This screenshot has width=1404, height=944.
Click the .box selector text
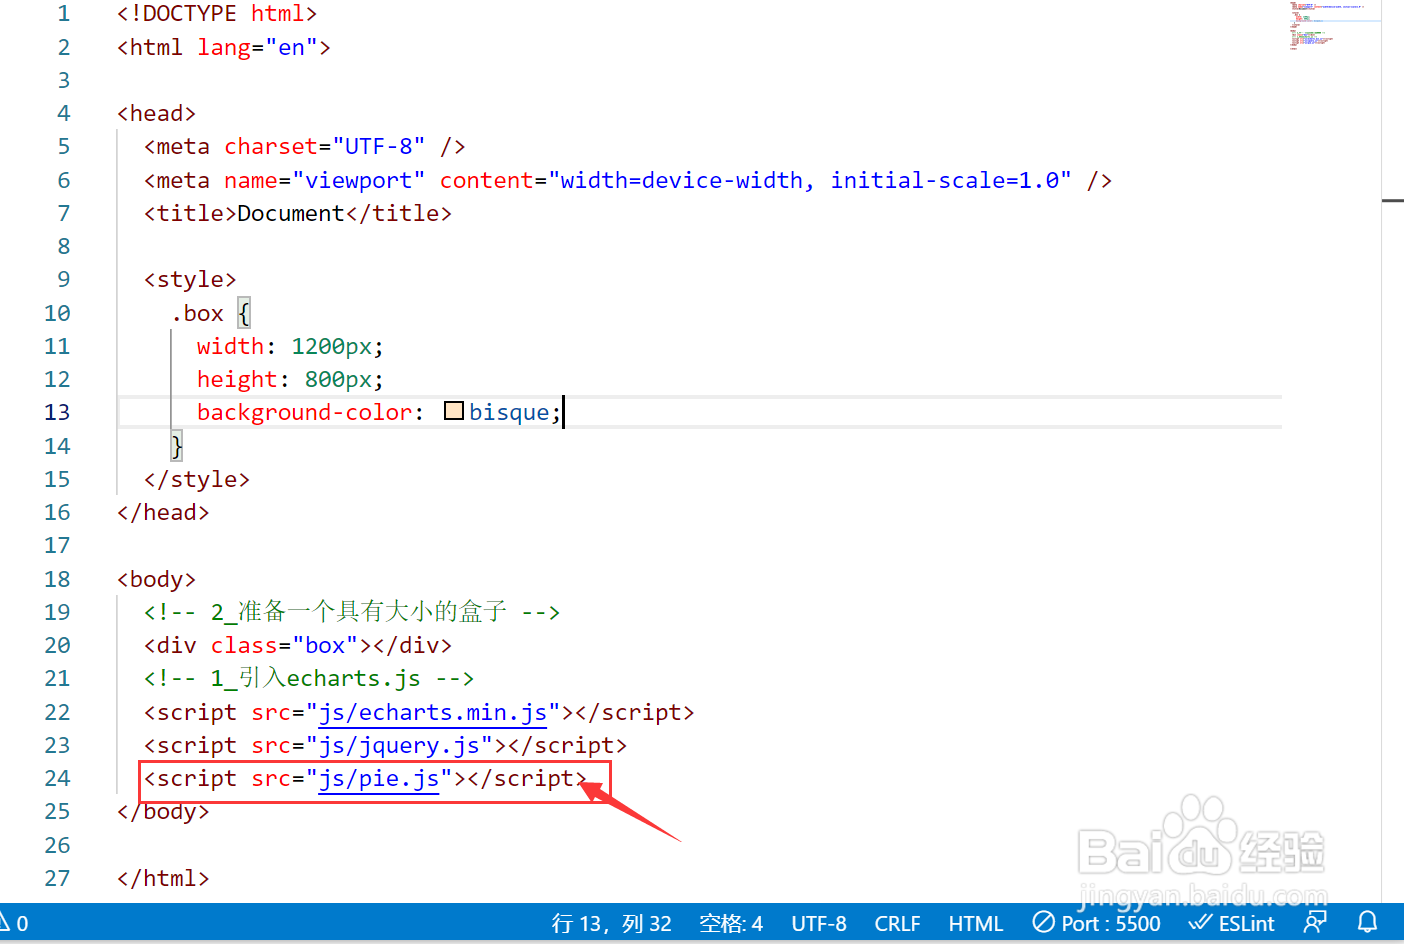click(197, 313)
